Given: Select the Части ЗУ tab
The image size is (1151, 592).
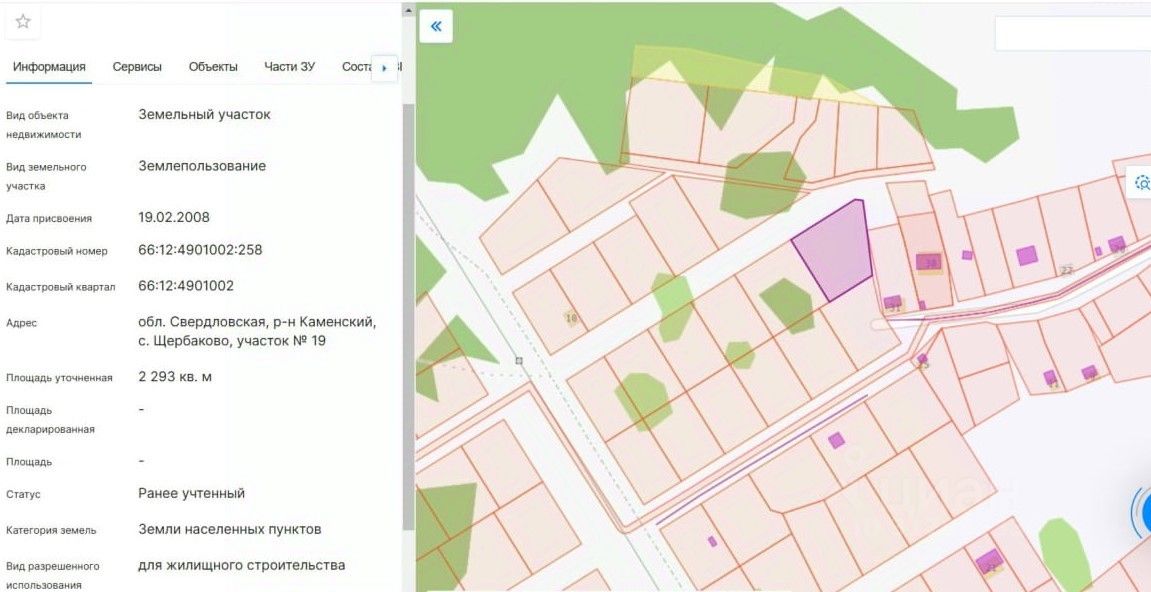Looking at the screenshot, I should click(x=289, y=67).
